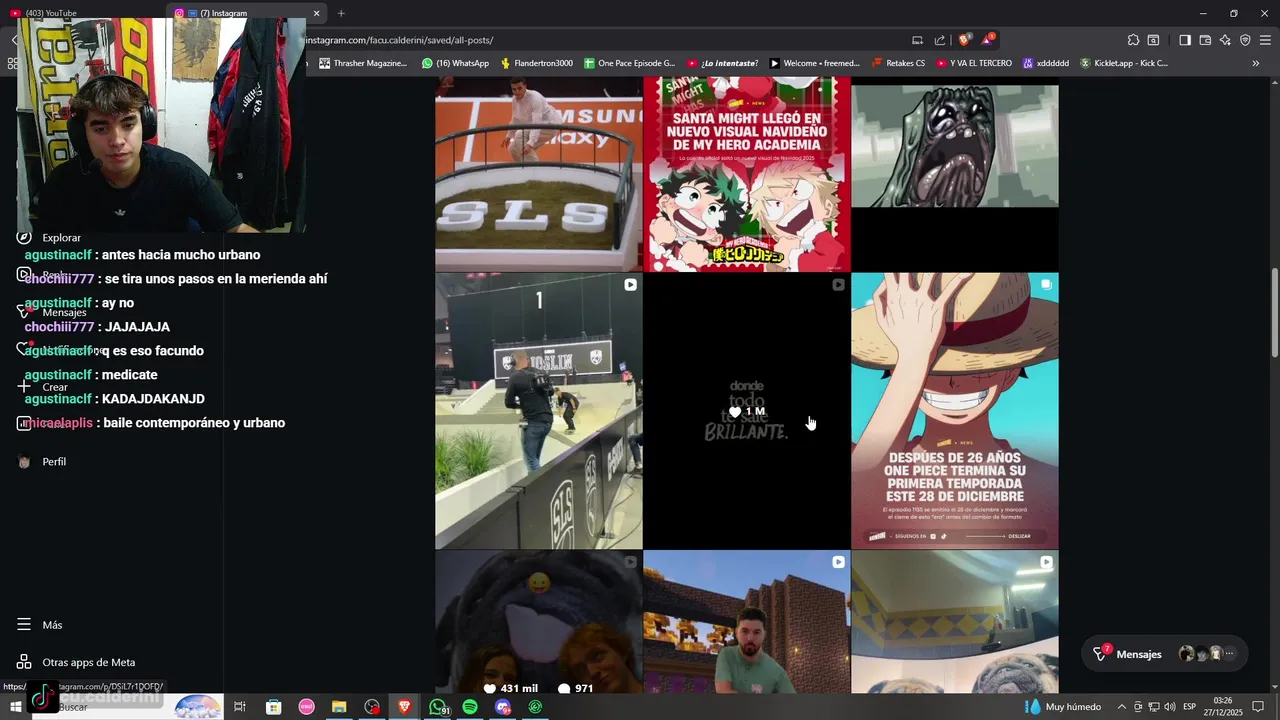
Task: Open the volume speaker tray icon
Action: [1170, 707]
